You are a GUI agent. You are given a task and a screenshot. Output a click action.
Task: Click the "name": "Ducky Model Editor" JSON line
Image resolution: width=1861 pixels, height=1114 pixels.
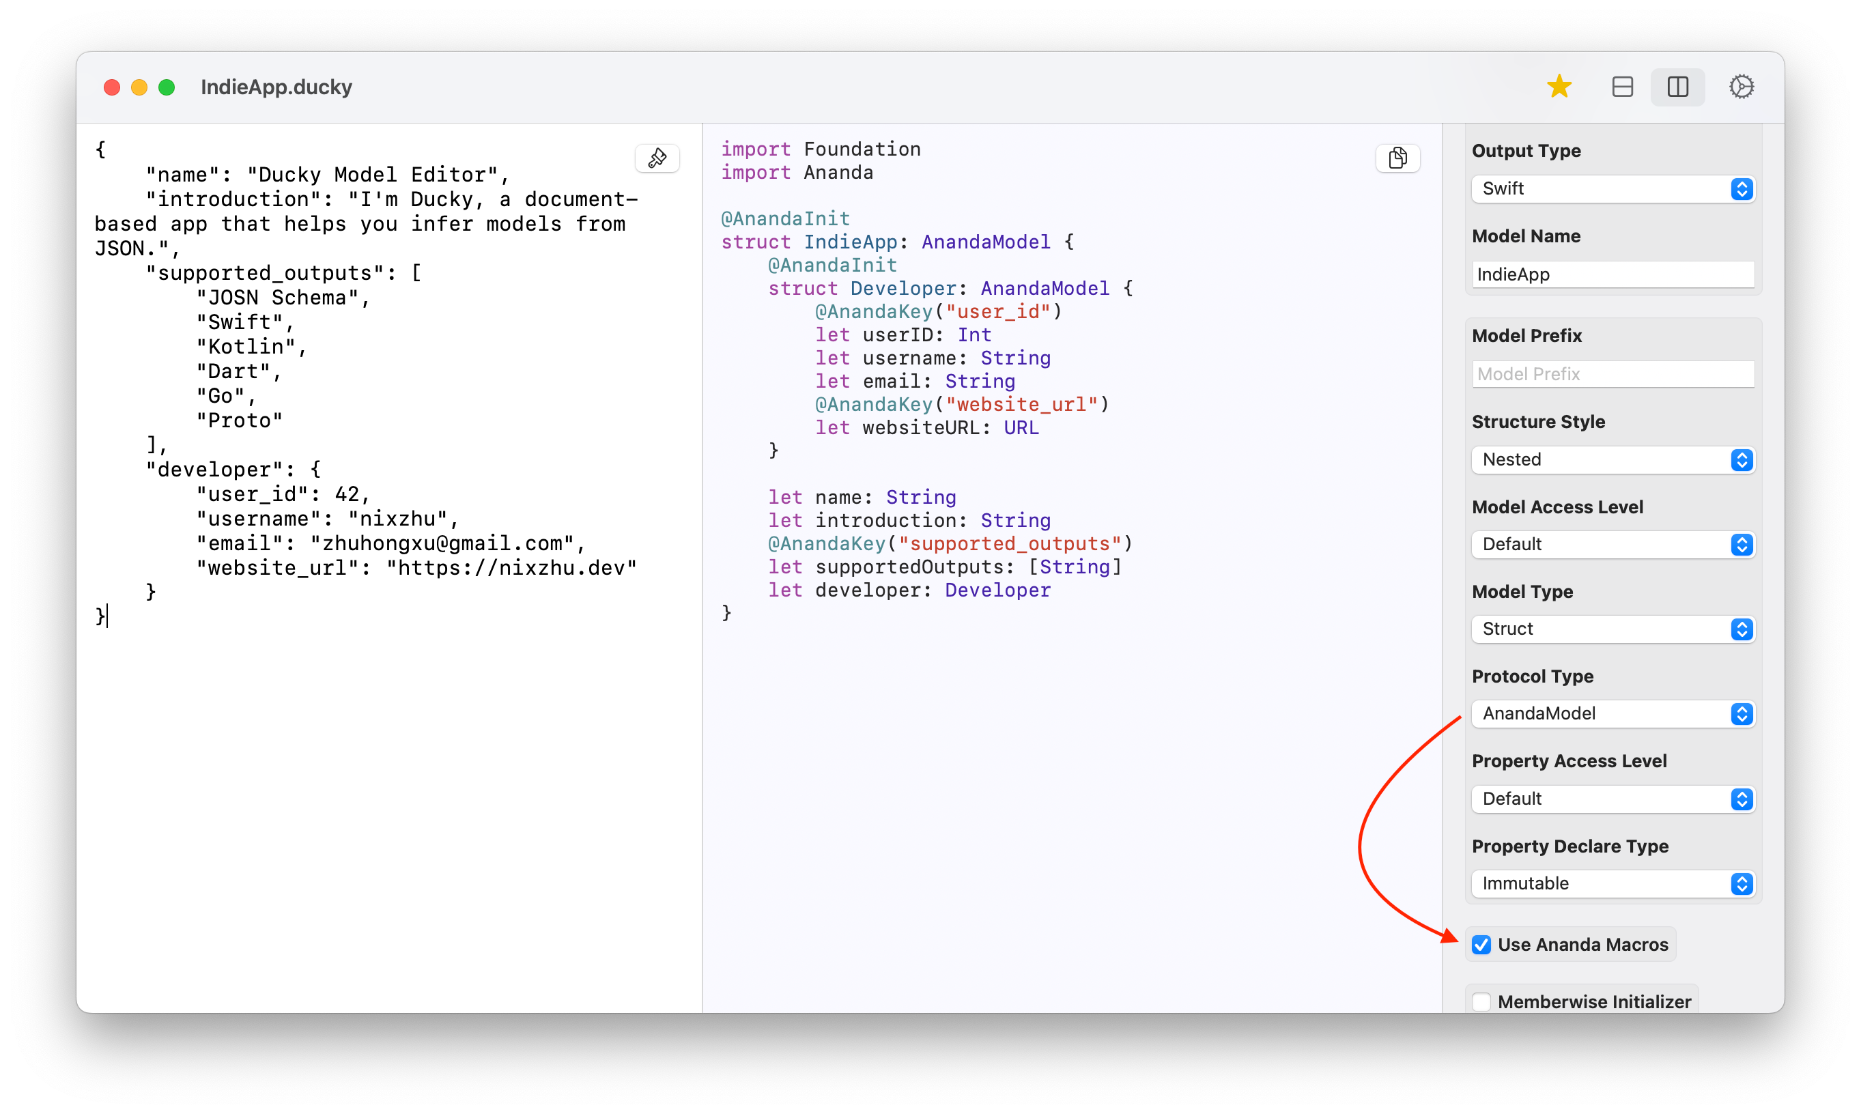pyautogui.click(x=328, y=175)
